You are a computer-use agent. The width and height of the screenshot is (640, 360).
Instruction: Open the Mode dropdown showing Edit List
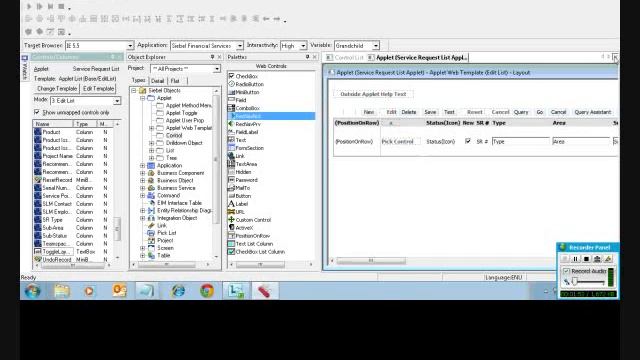pyautogui.click(x=117, y=100)
